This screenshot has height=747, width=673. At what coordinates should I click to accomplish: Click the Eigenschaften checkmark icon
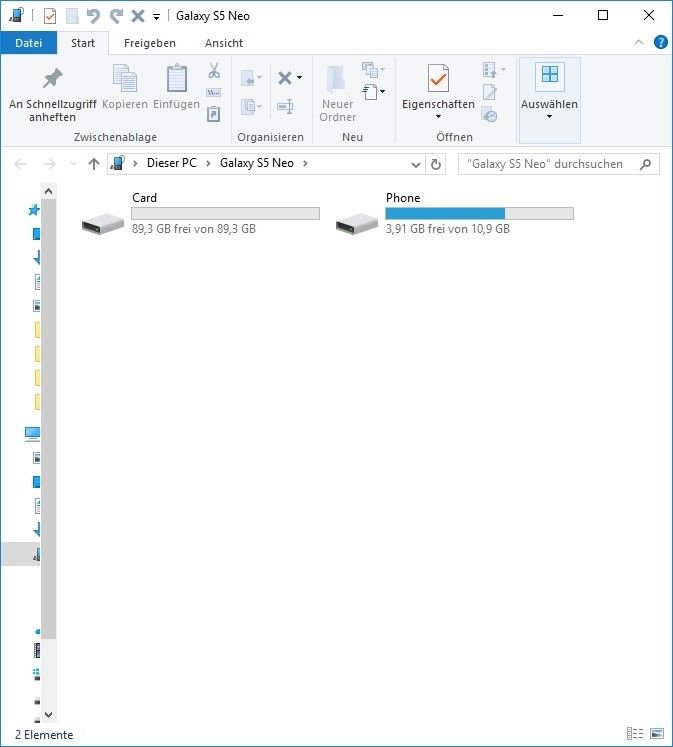pyautogui.click(x=438, y=78)
